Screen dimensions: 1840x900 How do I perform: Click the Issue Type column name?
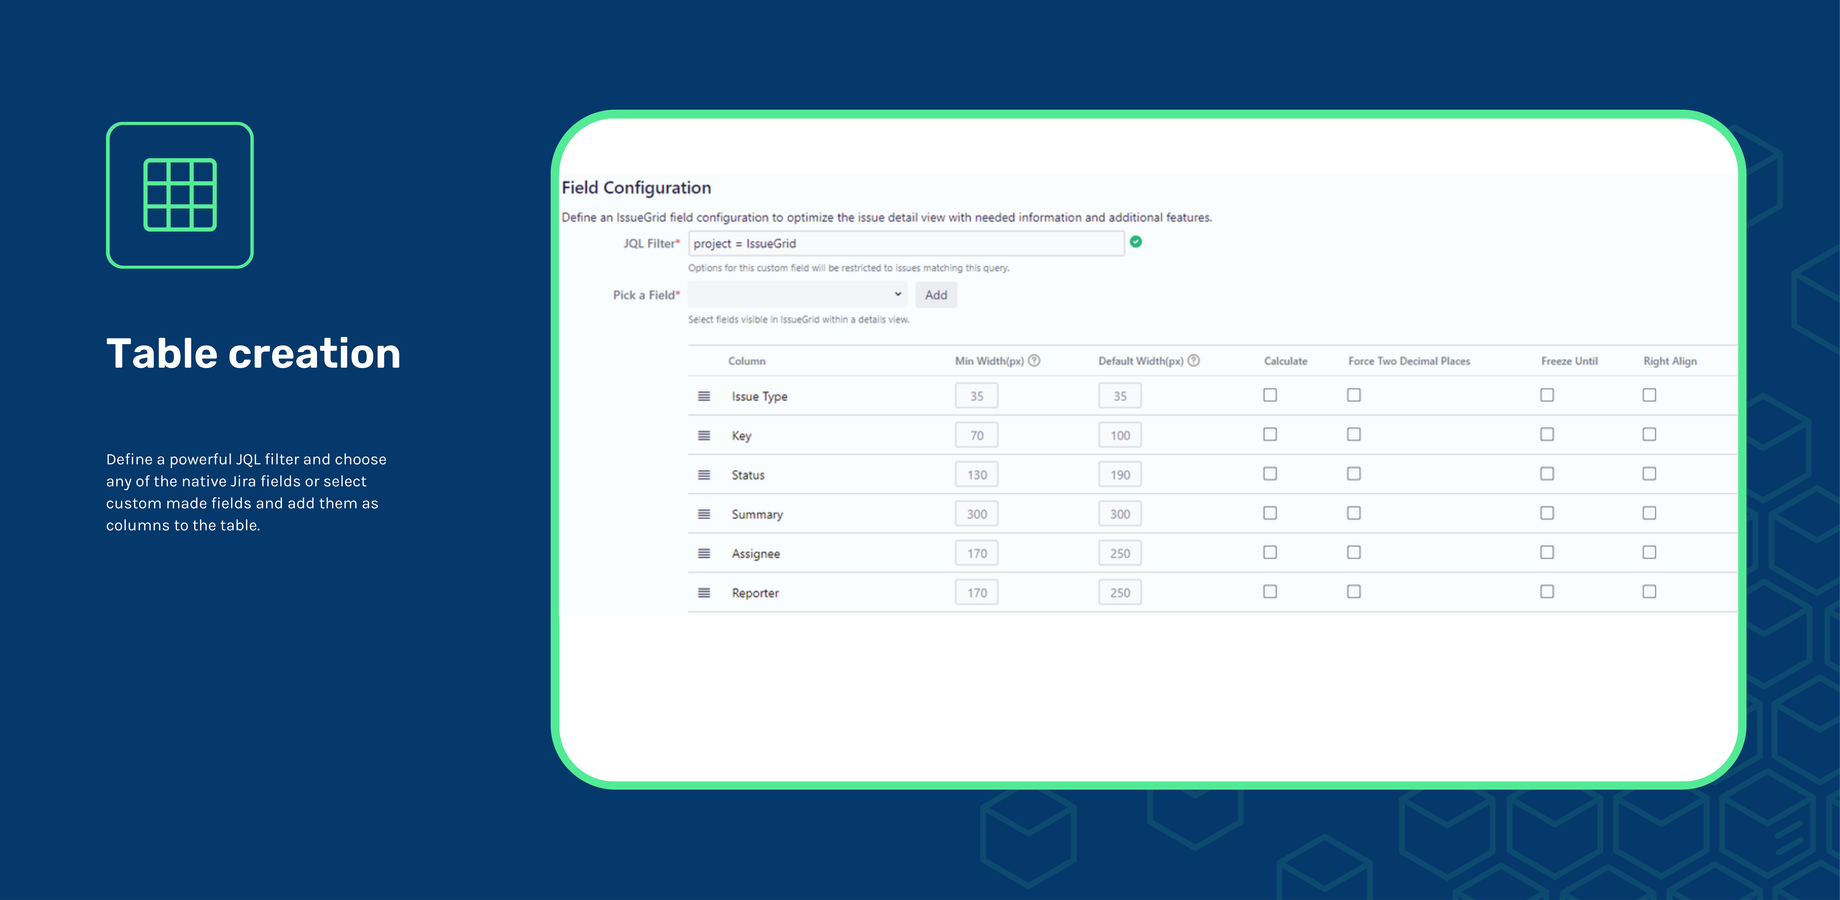(x=760, y=397)
